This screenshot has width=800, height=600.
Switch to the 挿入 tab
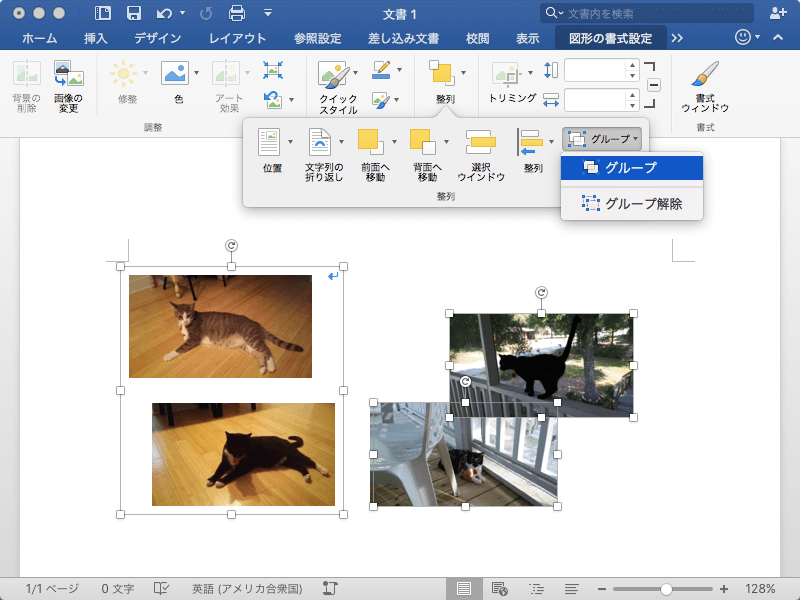95,38
